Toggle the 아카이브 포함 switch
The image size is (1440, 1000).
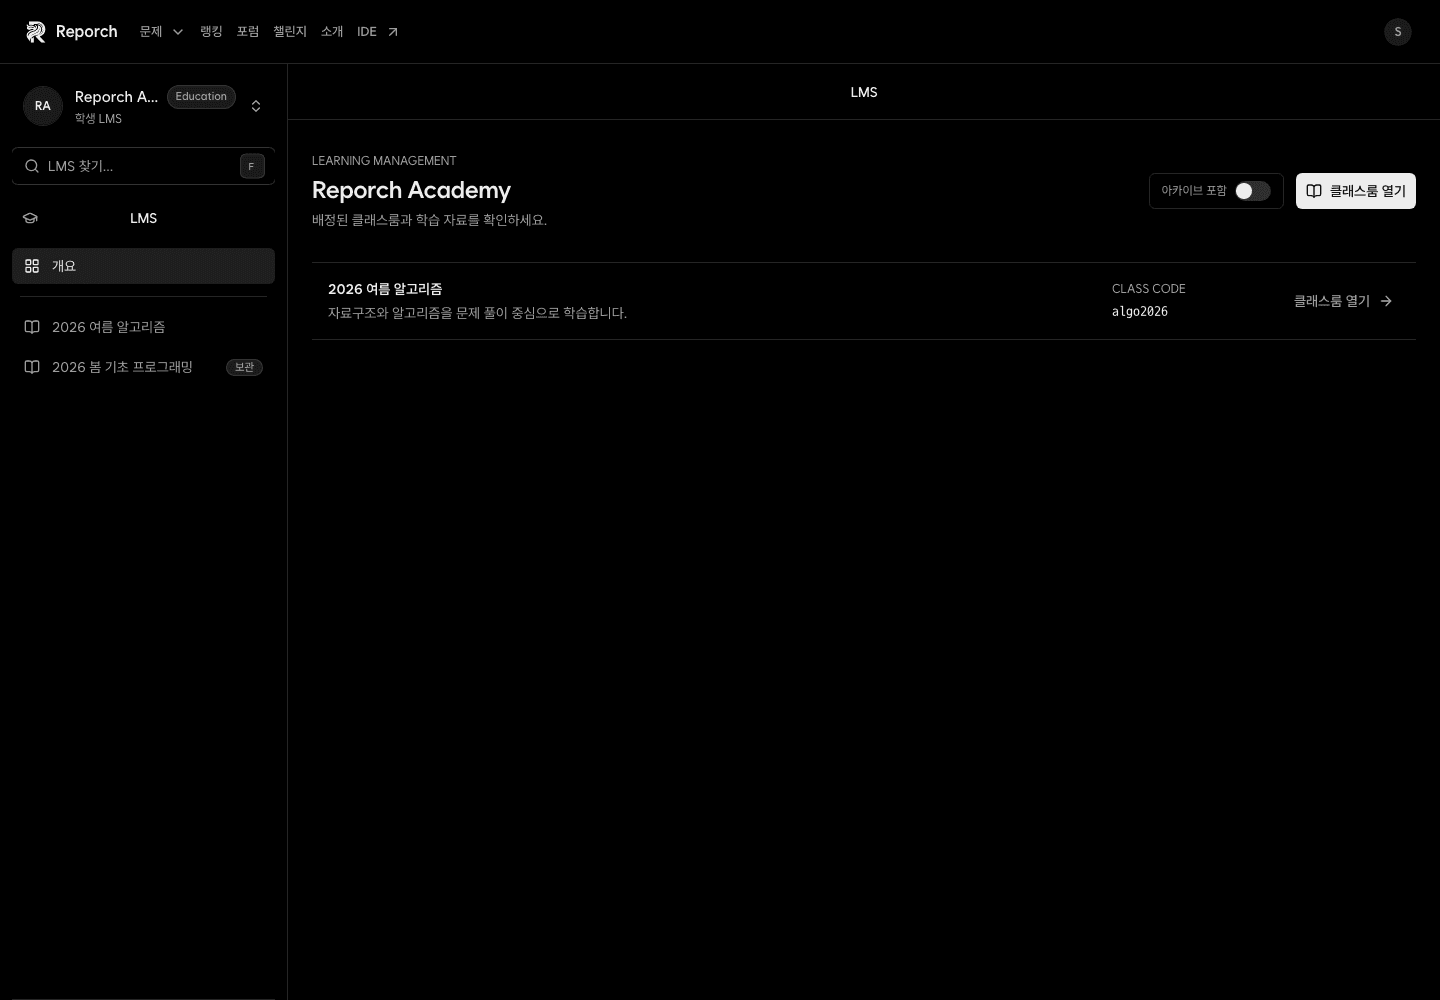(x=1252, y=191)
